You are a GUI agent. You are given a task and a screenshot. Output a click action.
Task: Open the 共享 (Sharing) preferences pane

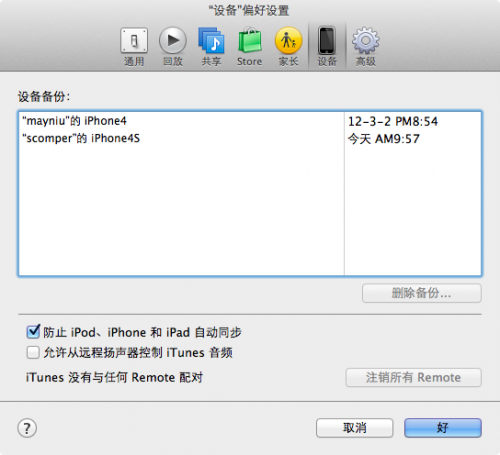tap(211, 47)
